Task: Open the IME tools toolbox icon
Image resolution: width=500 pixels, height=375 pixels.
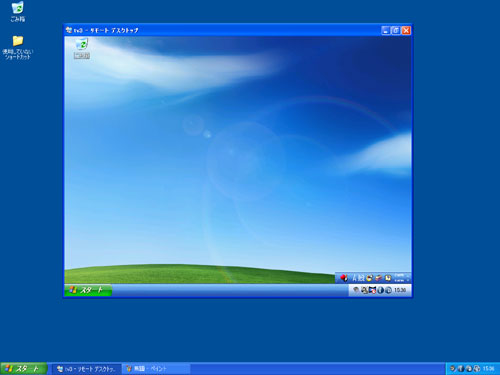Action: coord(379,277)
